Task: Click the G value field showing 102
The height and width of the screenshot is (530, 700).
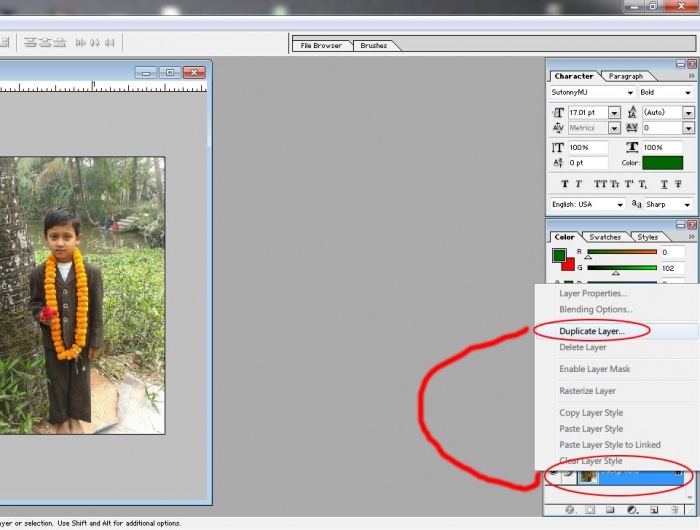Action: (x=672, y=268)
